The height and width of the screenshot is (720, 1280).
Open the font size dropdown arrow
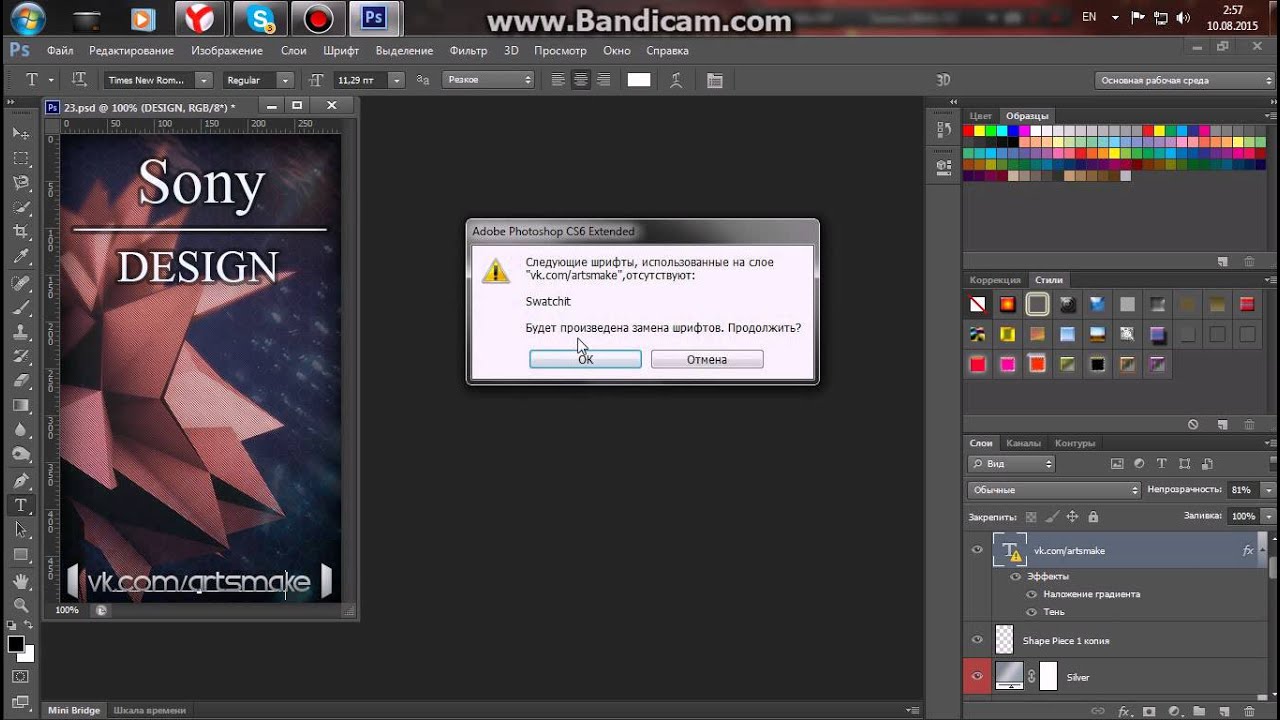pyautogui.click(x=397, y=80)
